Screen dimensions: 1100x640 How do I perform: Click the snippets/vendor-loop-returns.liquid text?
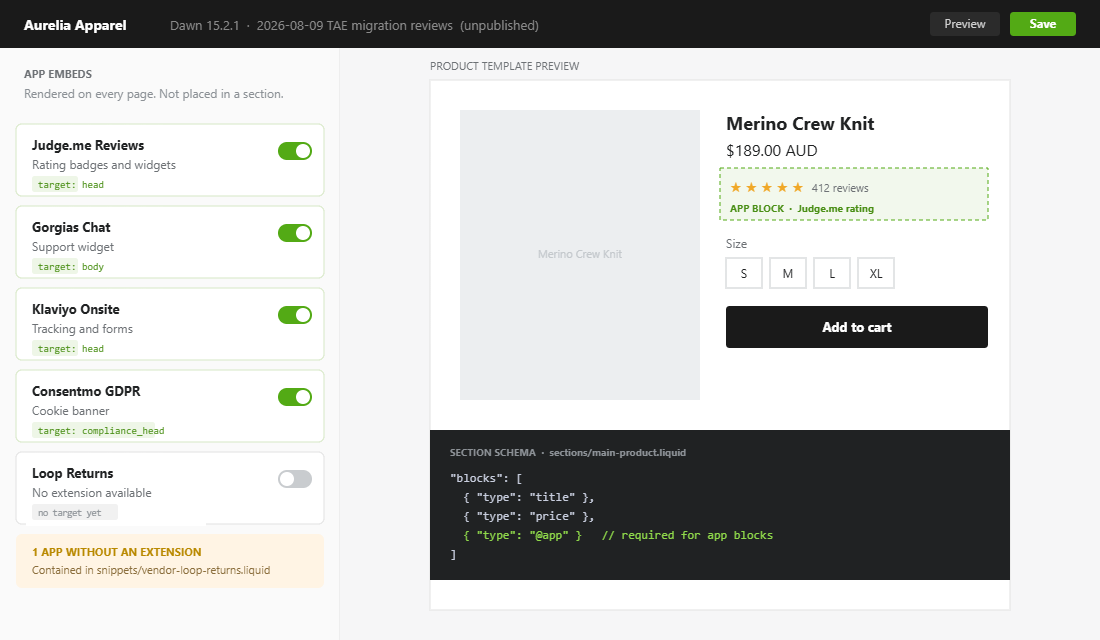tap(183, 570)
